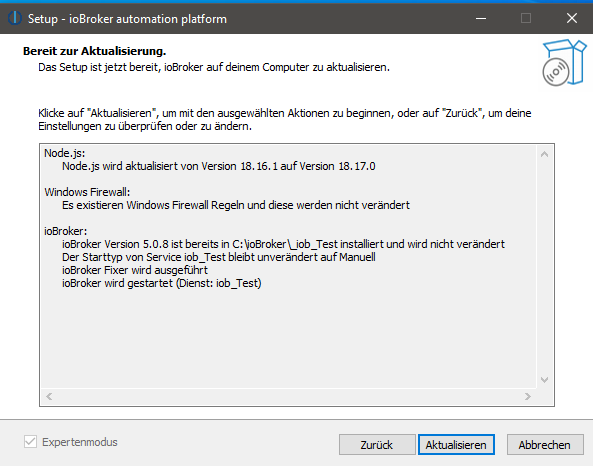Image resolution: width=593 pixels, height=466 pixels.
Task: Click the maximize button in the title bar
Action: point(526,18)
